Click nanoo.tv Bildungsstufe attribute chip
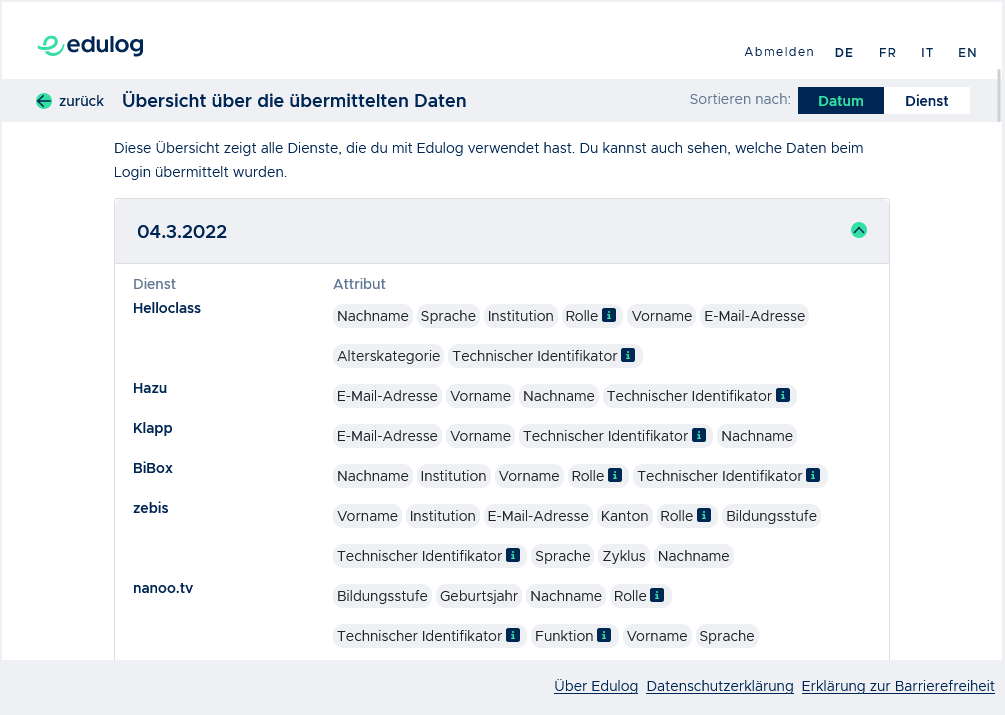 382,596
